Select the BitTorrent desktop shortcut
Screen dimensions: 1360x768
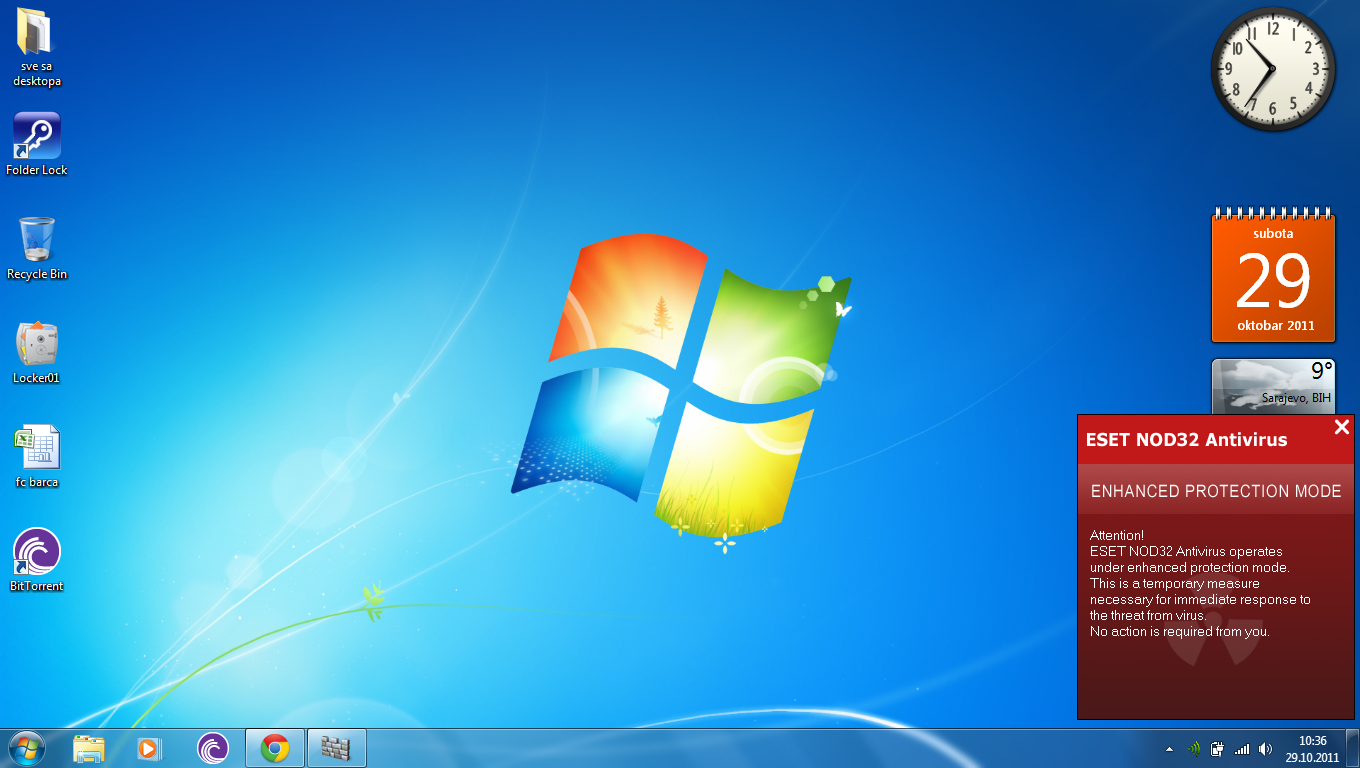click(x=37, y=560)
